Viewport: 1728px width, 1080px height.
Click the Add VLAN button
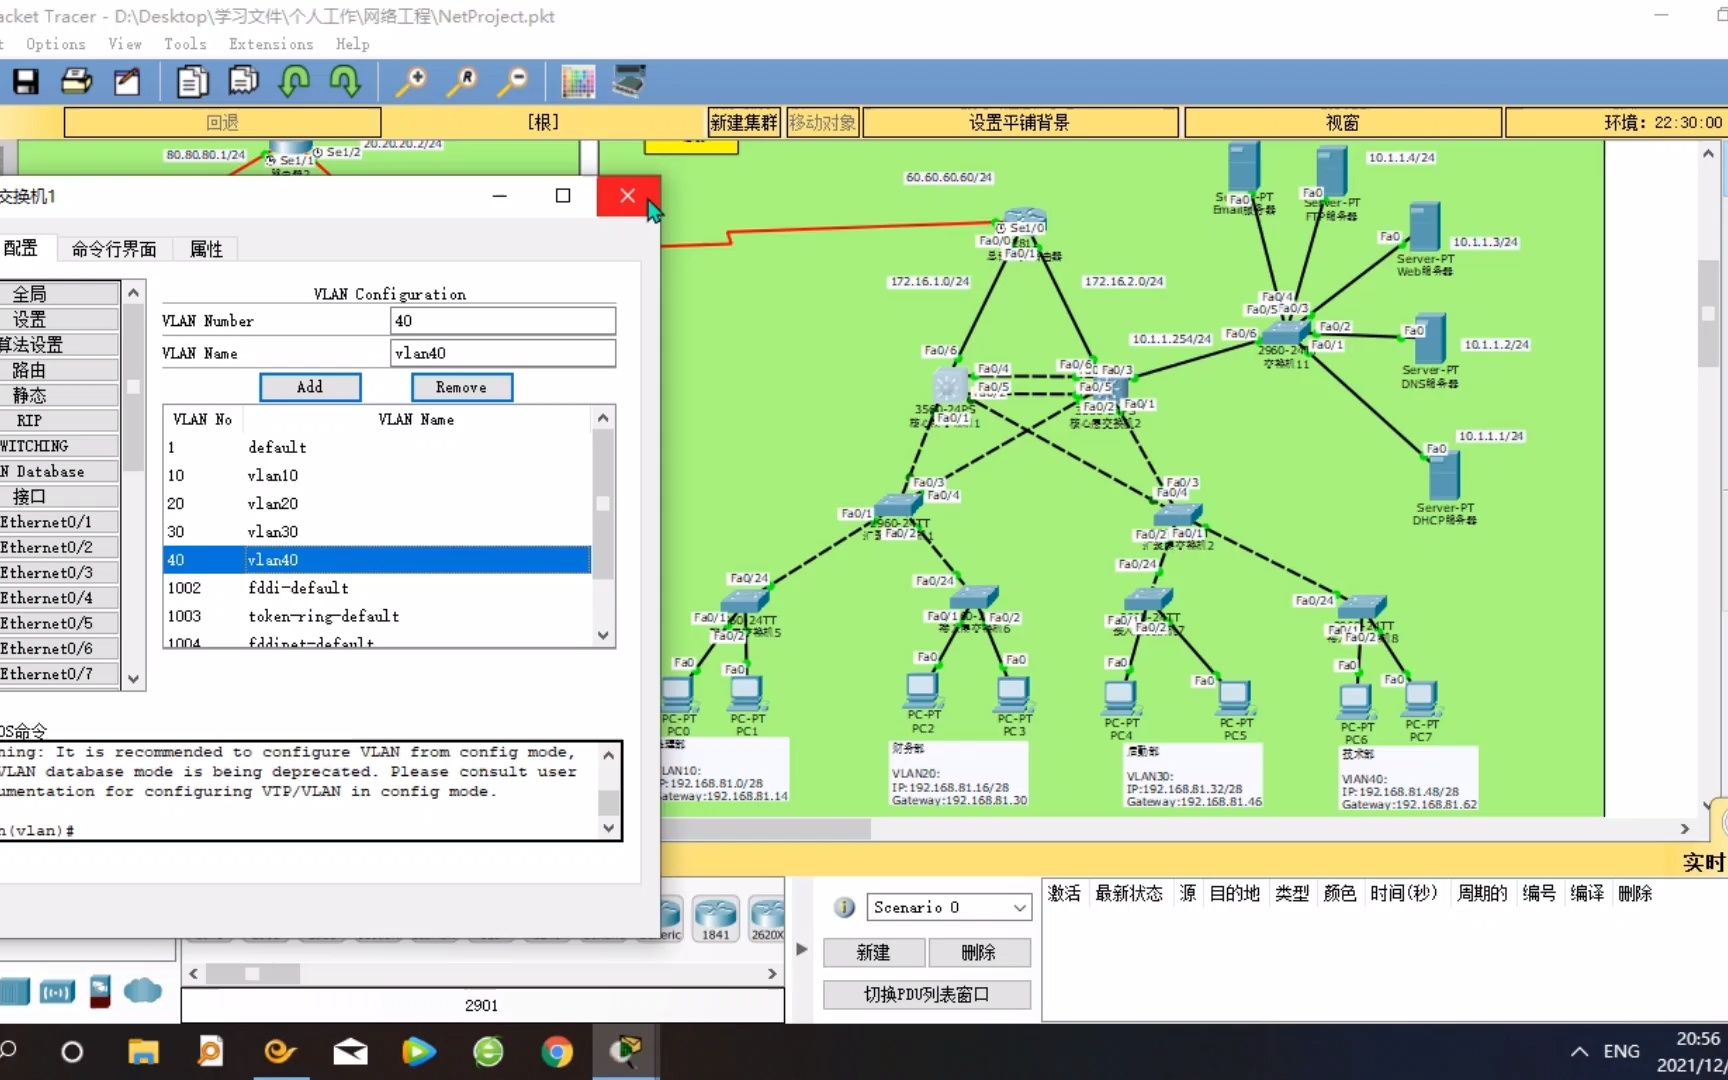(x=310, y=387)
